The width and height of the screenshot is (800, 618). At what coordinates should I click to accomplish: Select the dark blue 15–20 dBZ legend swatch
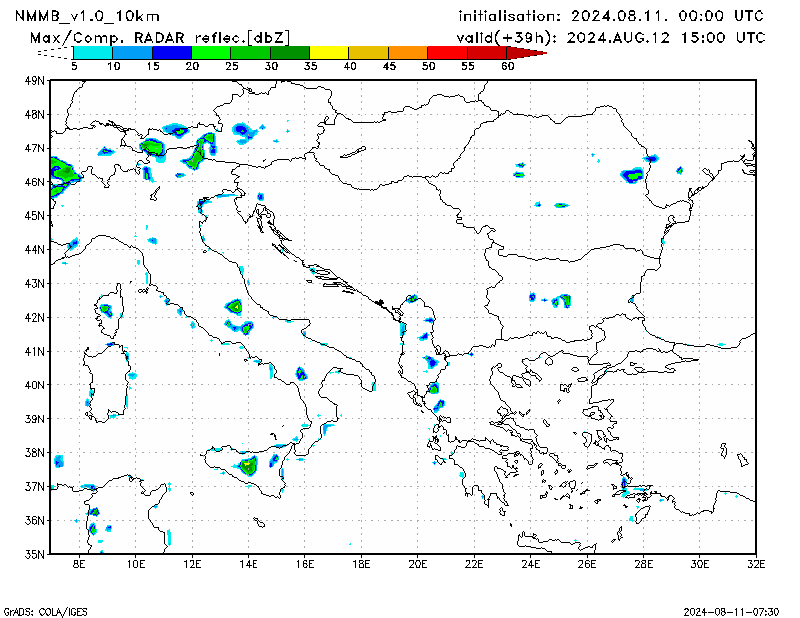[171, 51]
